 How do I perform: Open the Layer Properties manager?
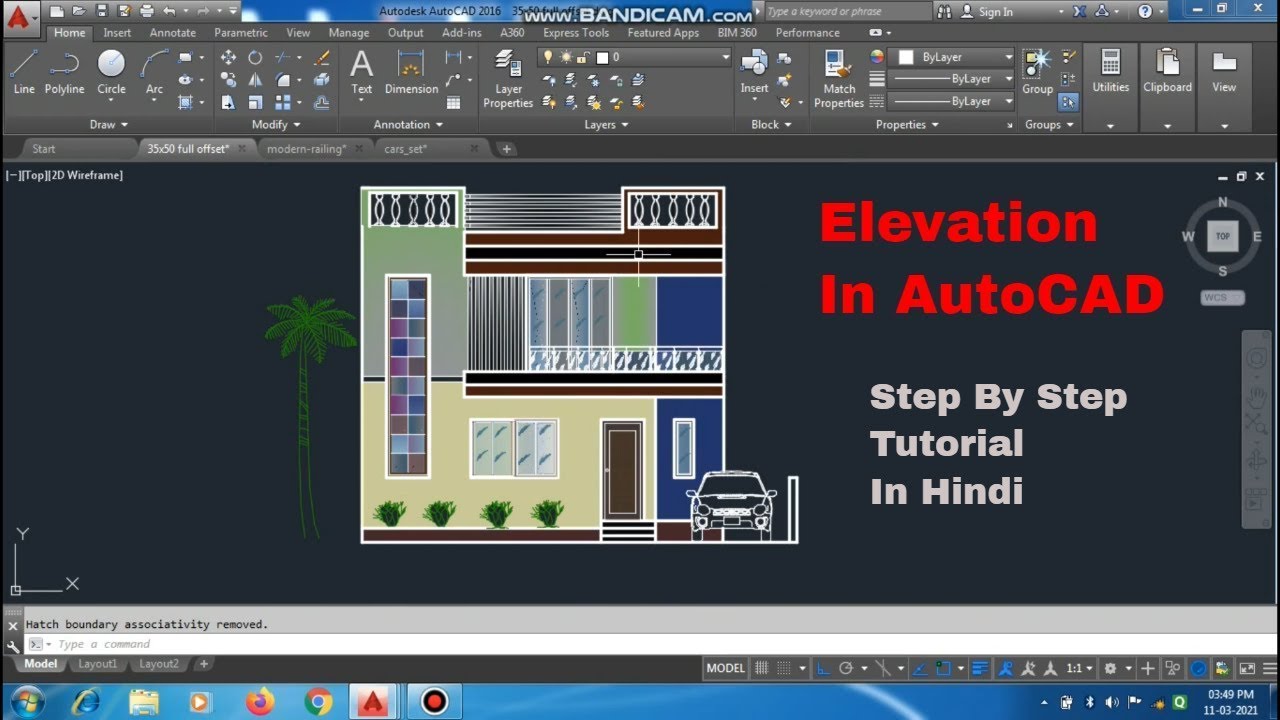[508, 78]
